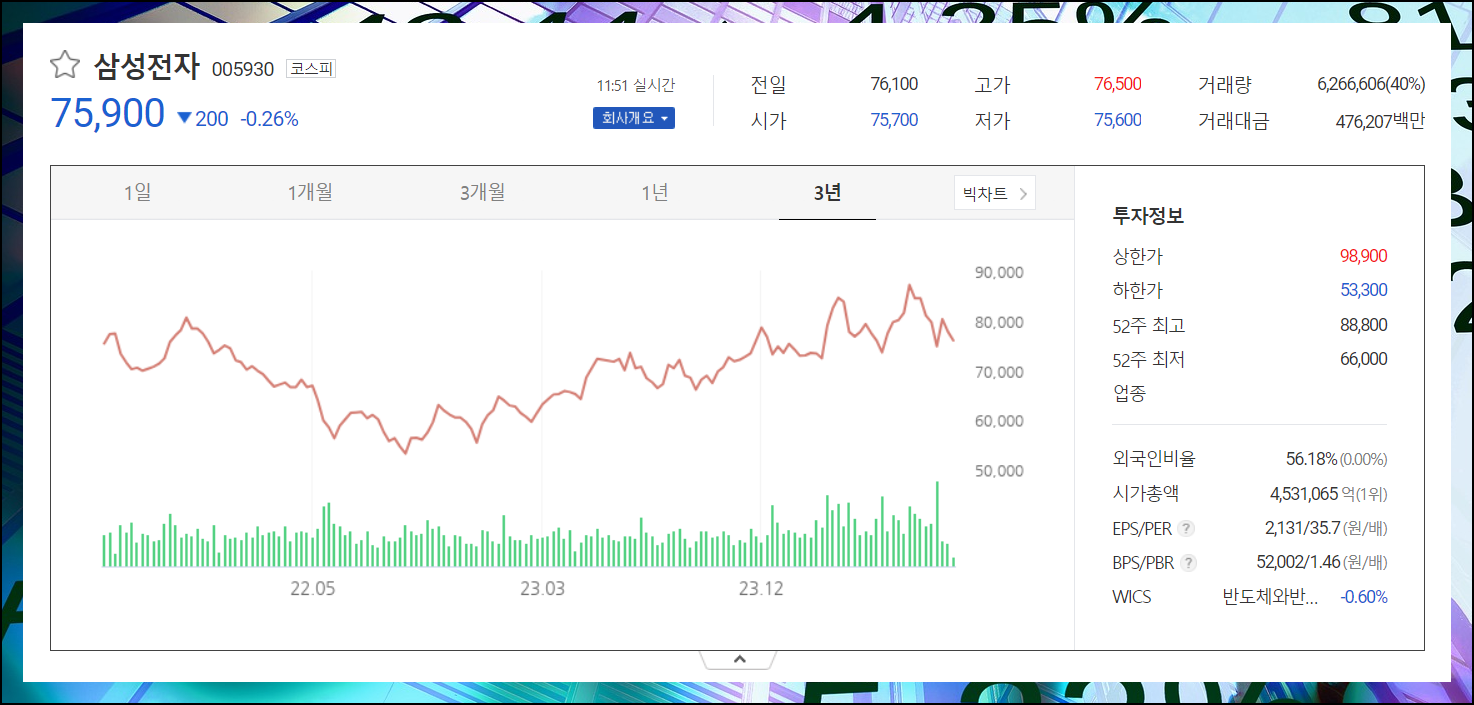Open the 회사개요 dropdown button
The image size is (1474, 705).
pos(634,118)
